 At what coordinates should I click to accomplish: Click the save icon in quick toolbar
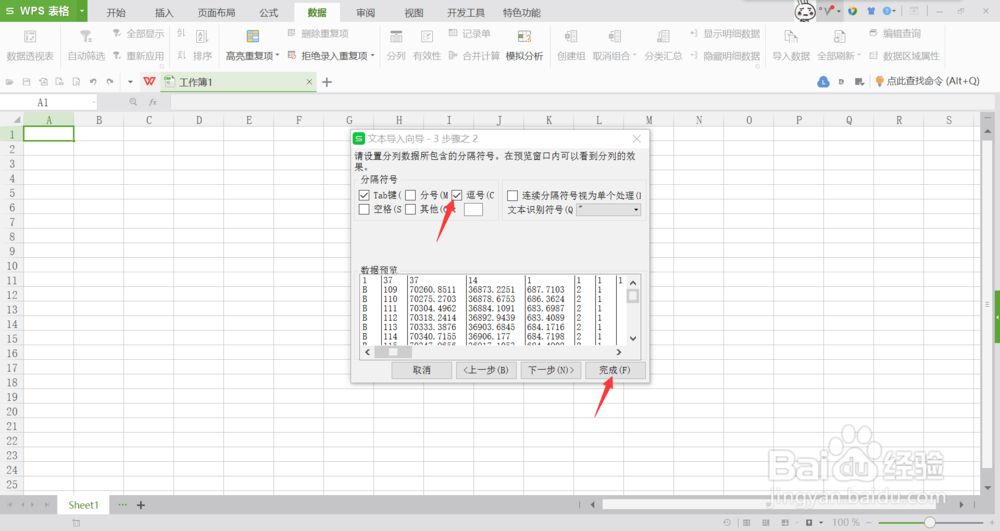[26, 82]
